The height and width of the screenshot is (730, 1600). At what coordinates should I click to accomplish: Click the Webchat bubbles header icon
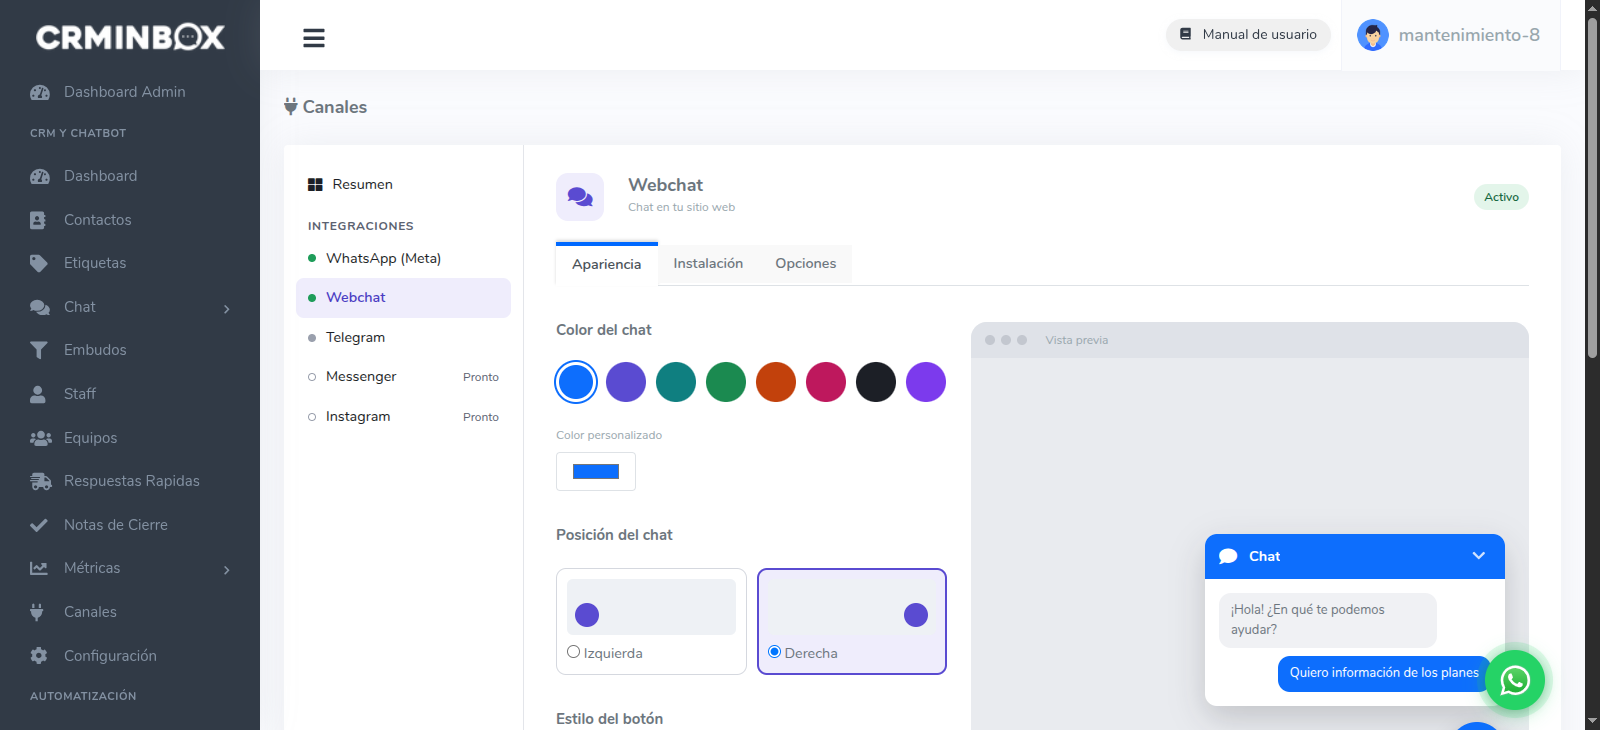[x=580, y=197]
